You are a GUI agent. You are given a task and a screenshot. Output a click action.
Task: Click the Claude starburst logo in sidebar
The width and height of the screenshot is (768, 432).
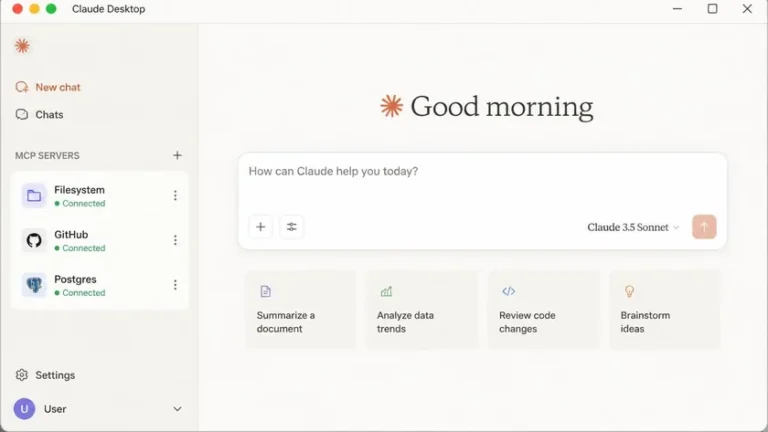22,46
